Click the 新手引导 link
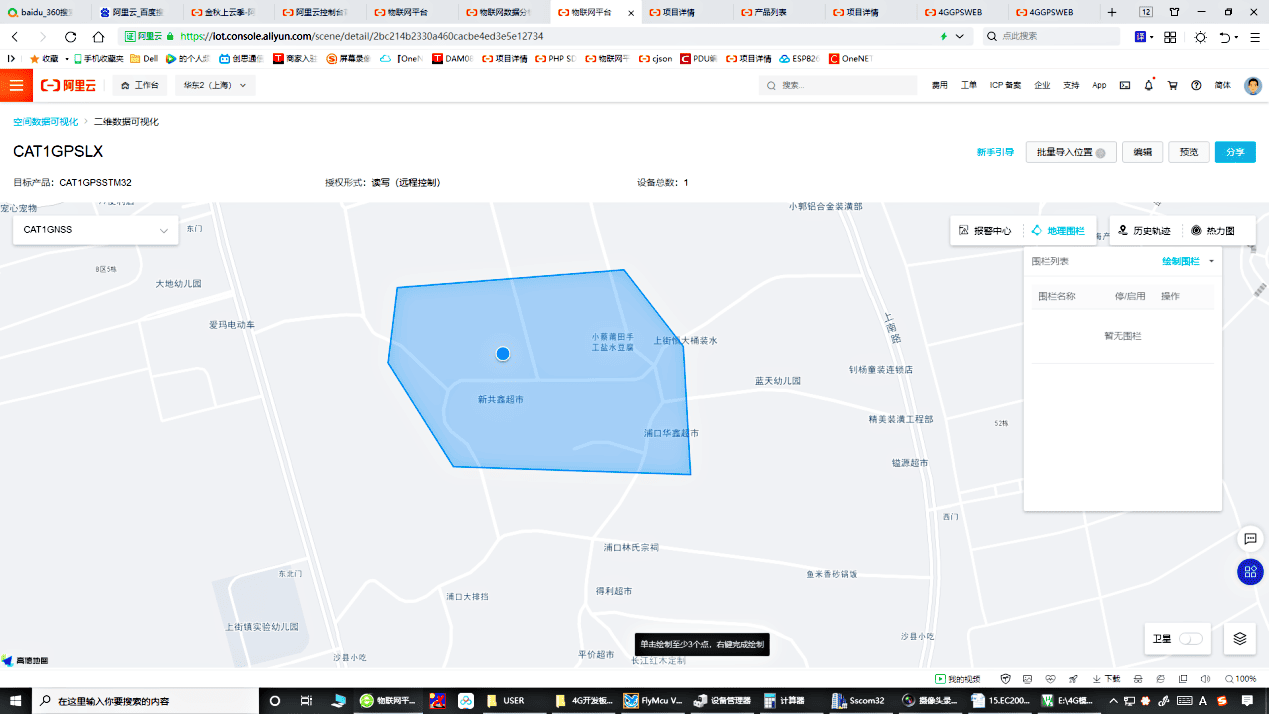 click(x=995, y=152)
